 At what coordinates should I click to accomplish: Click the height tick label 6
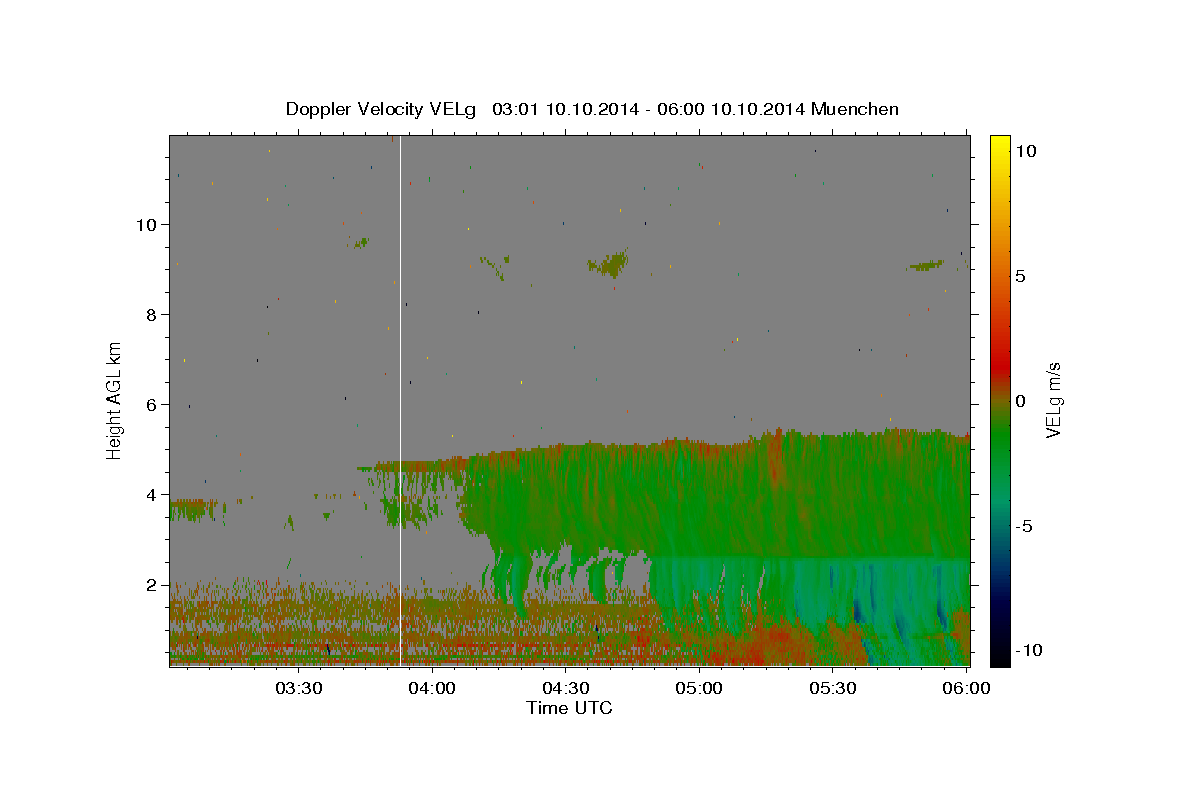point(152,405)
